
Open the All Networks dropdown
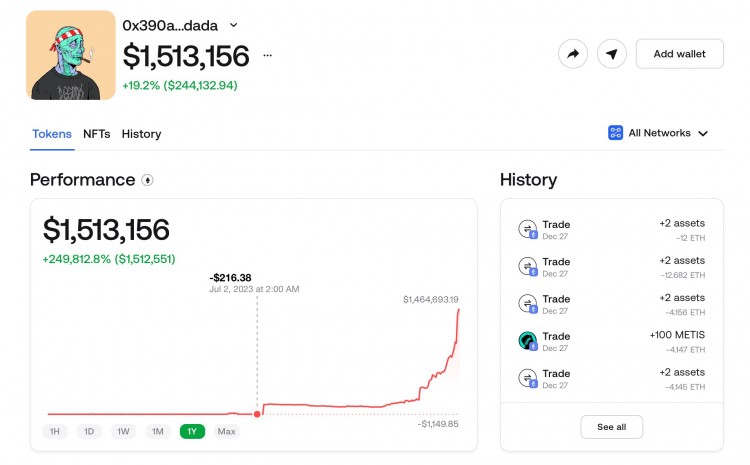658,133
